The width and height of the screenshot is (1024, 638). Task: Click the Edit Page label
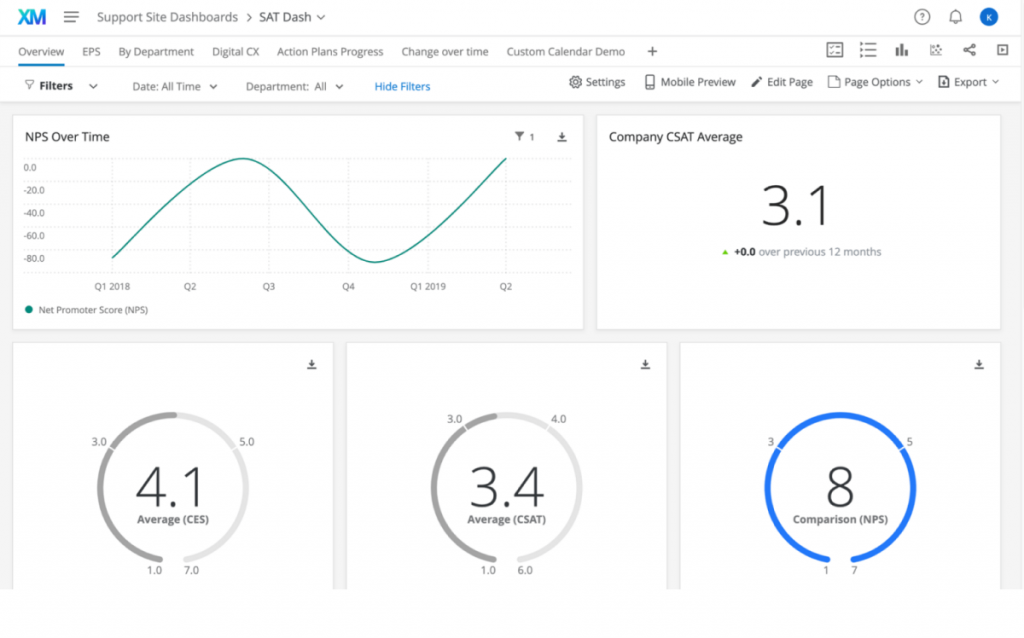790,82
